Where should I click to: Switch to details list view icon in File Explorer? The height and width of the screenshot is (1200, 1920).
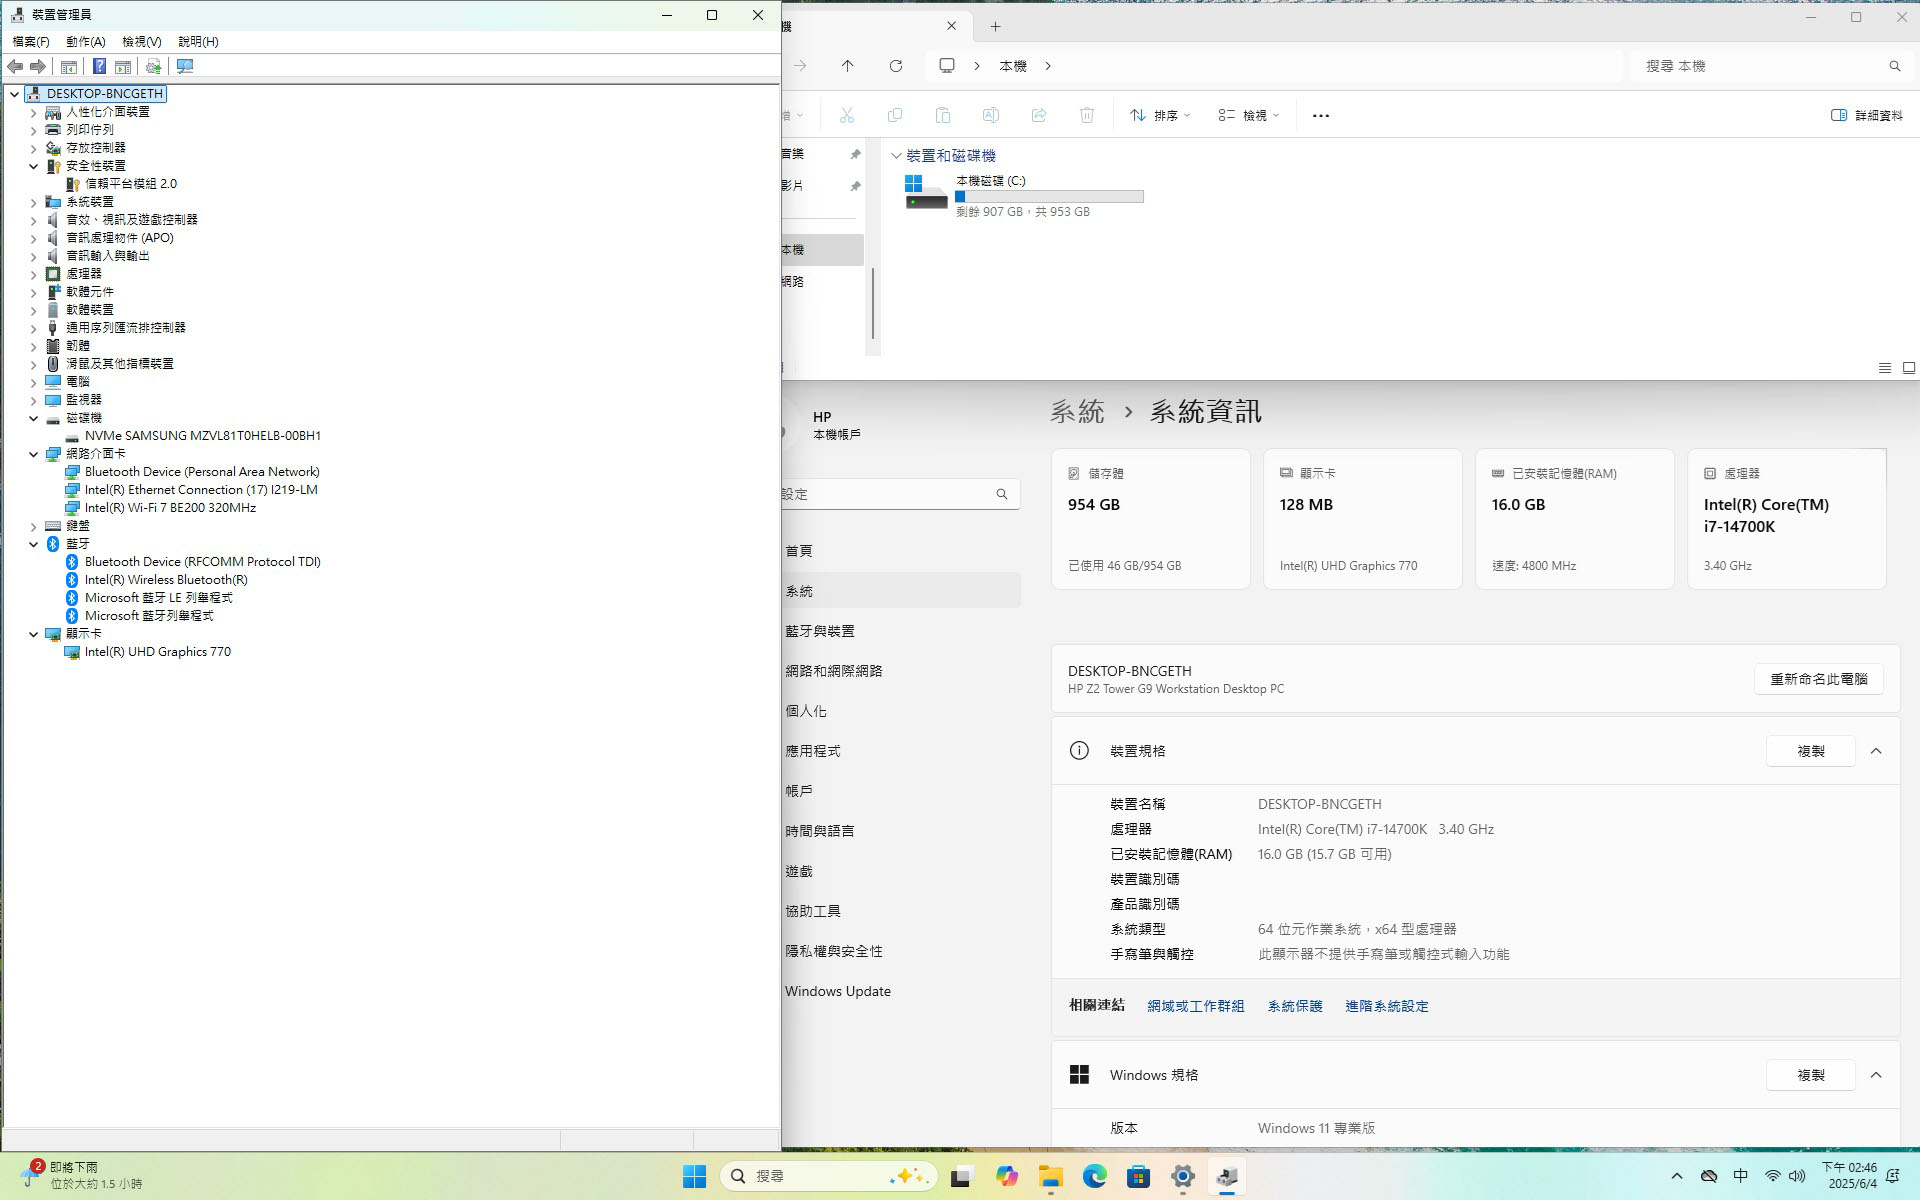(1885, 368)
